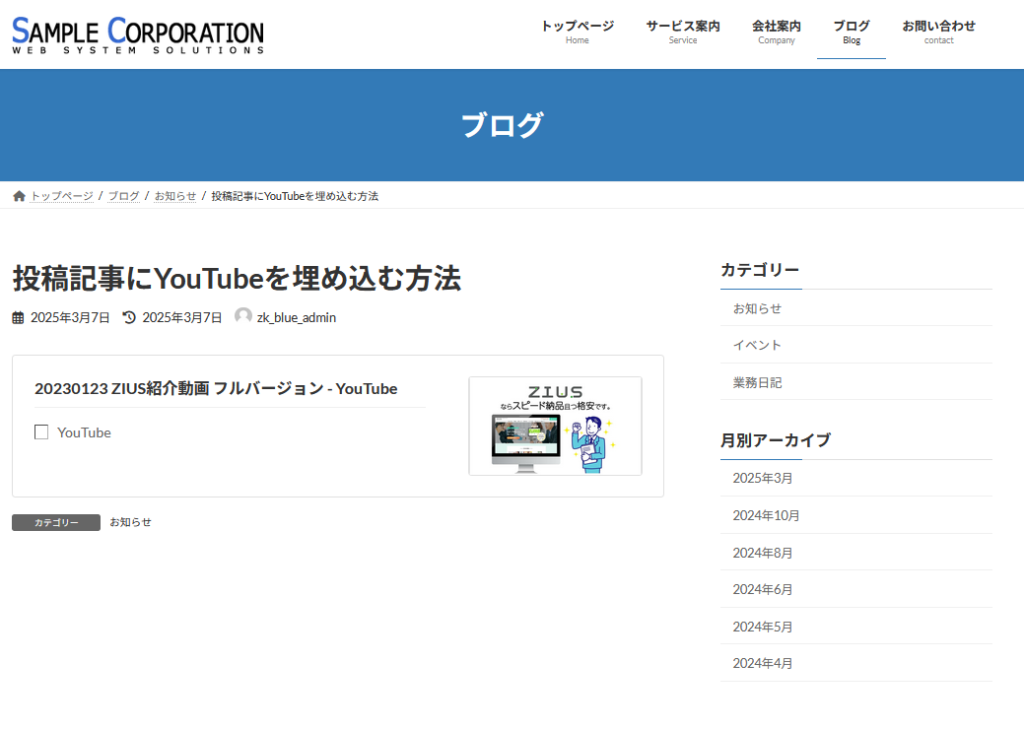Screen dimensions: 1024x729
Task: Open 会社案内 Company menu item
Action: pyautogui.click(x=776, y=32)
